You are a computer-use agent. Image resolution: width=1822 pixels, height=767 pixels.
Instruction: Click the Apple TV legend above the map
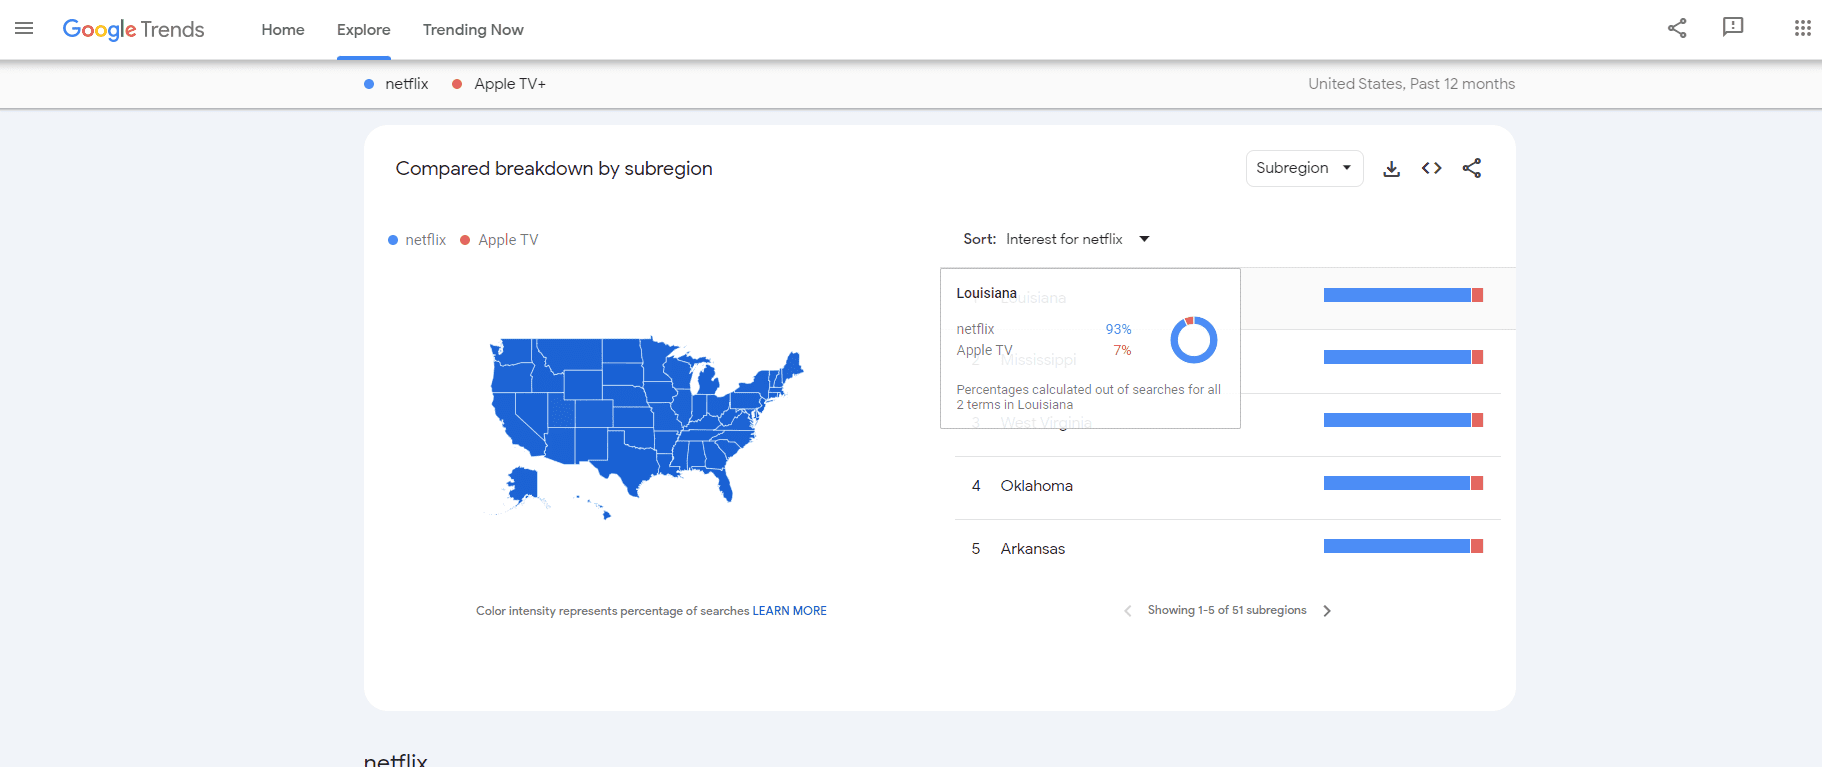tap(499, 240)
